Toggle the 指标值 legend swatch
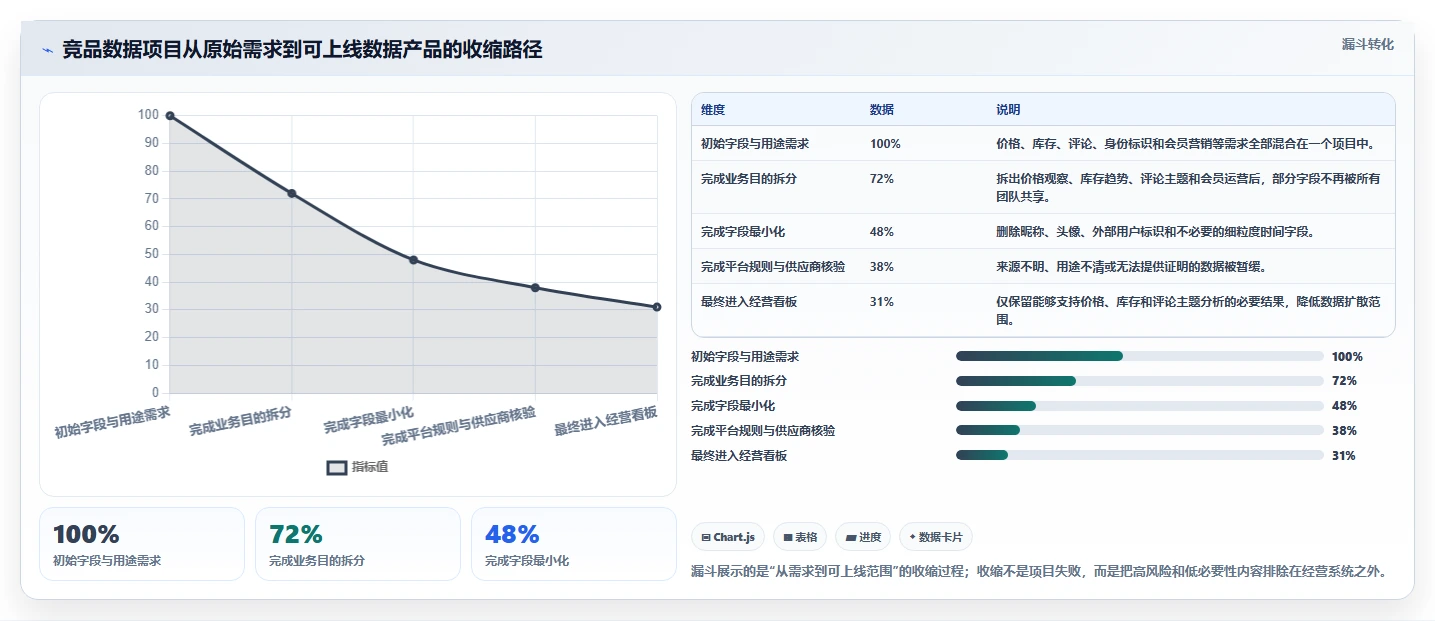The height and width of the screenshot is (621, 1435). [x=337, y=467]
